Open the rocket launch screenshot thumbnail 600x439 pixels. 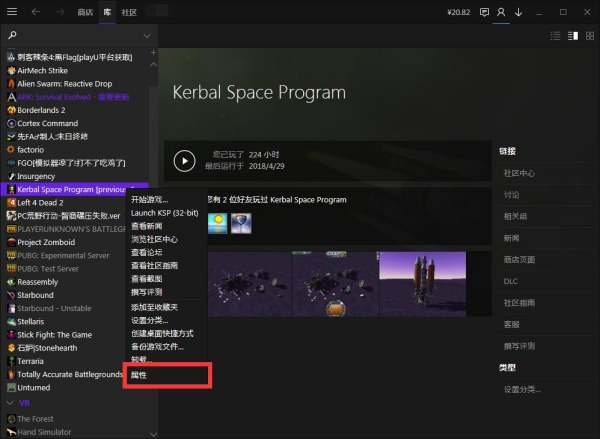422,284
